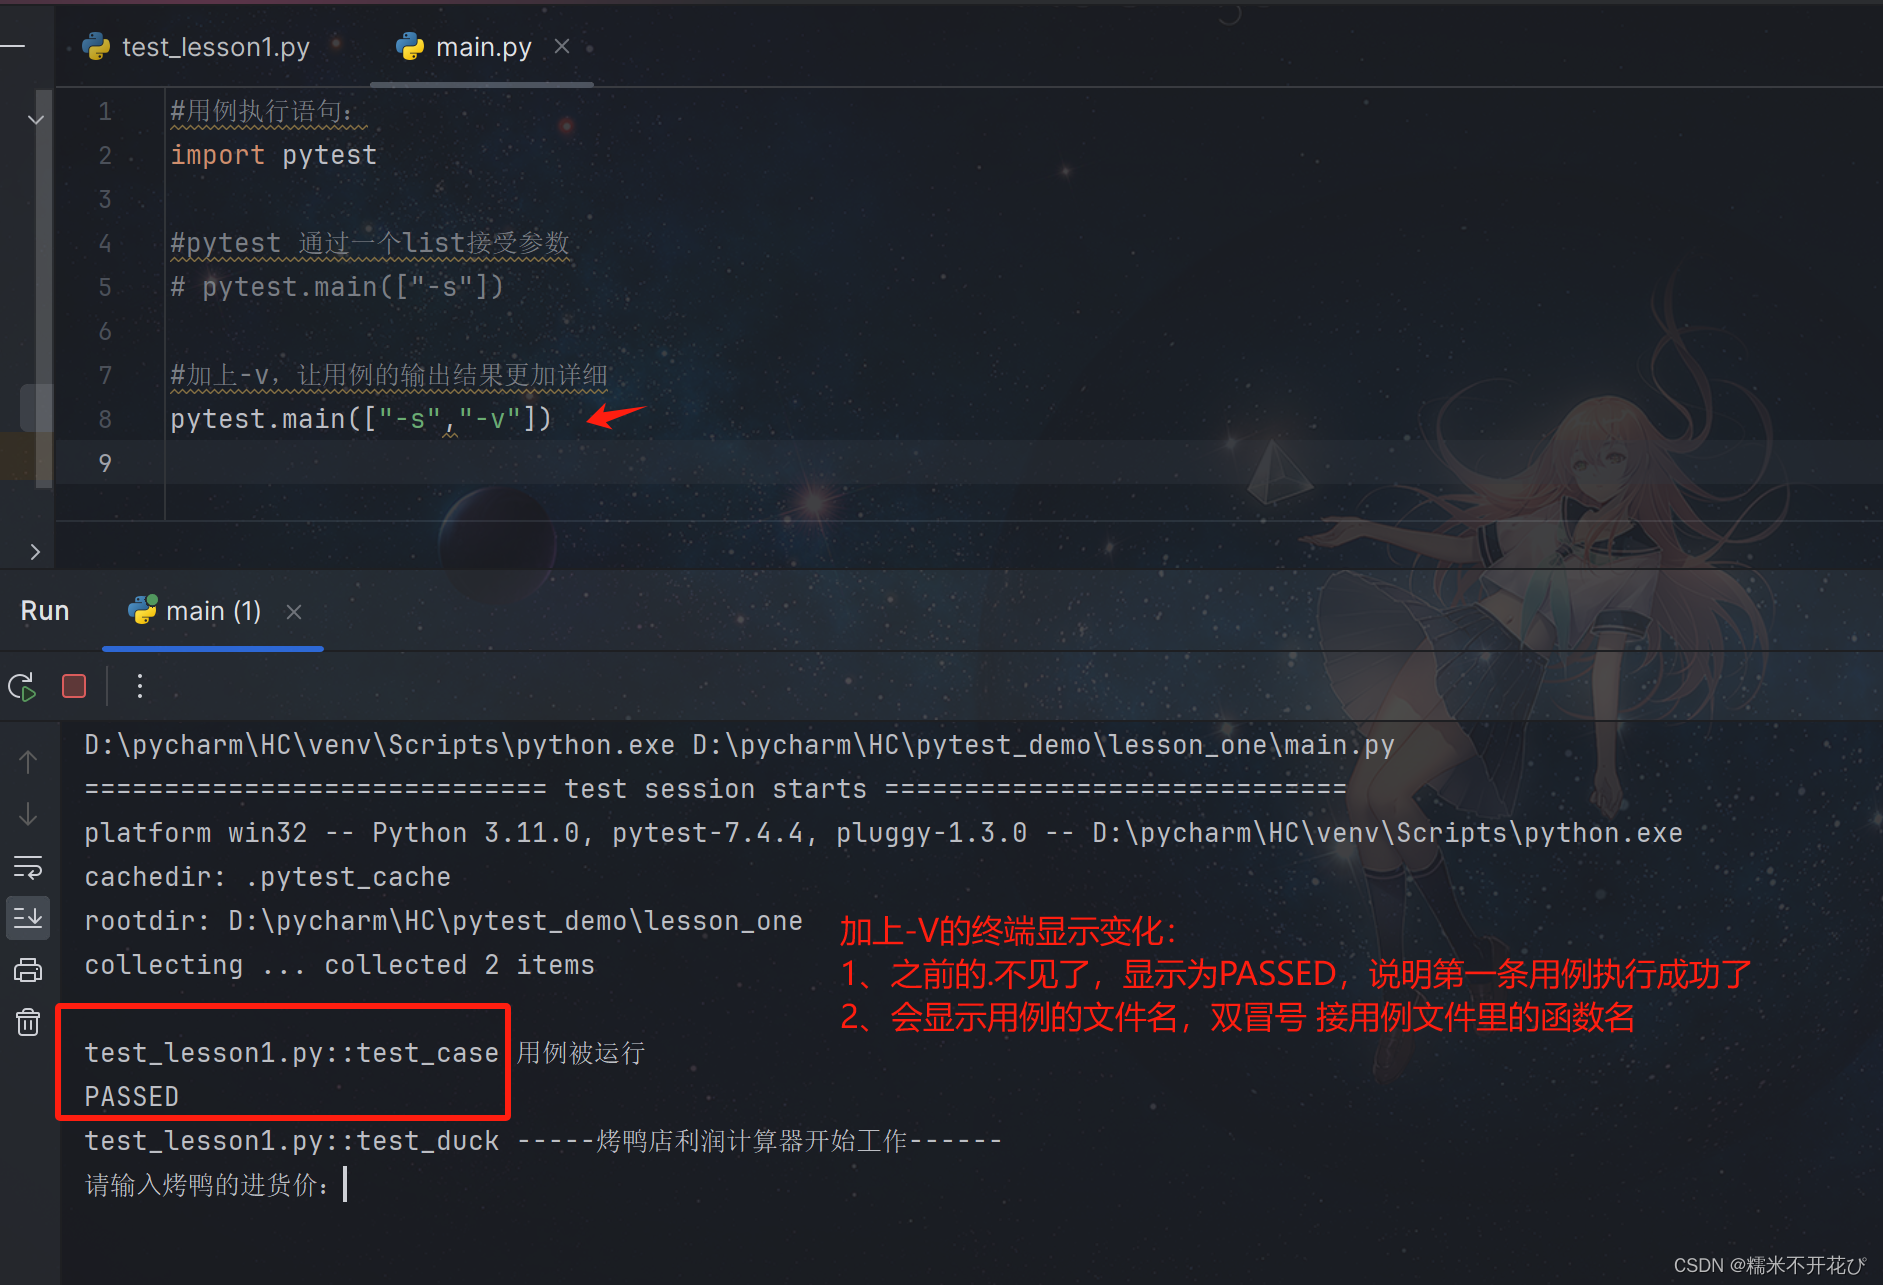
Task: Jump down the stack trace with the down arrow
Action: 28,814
